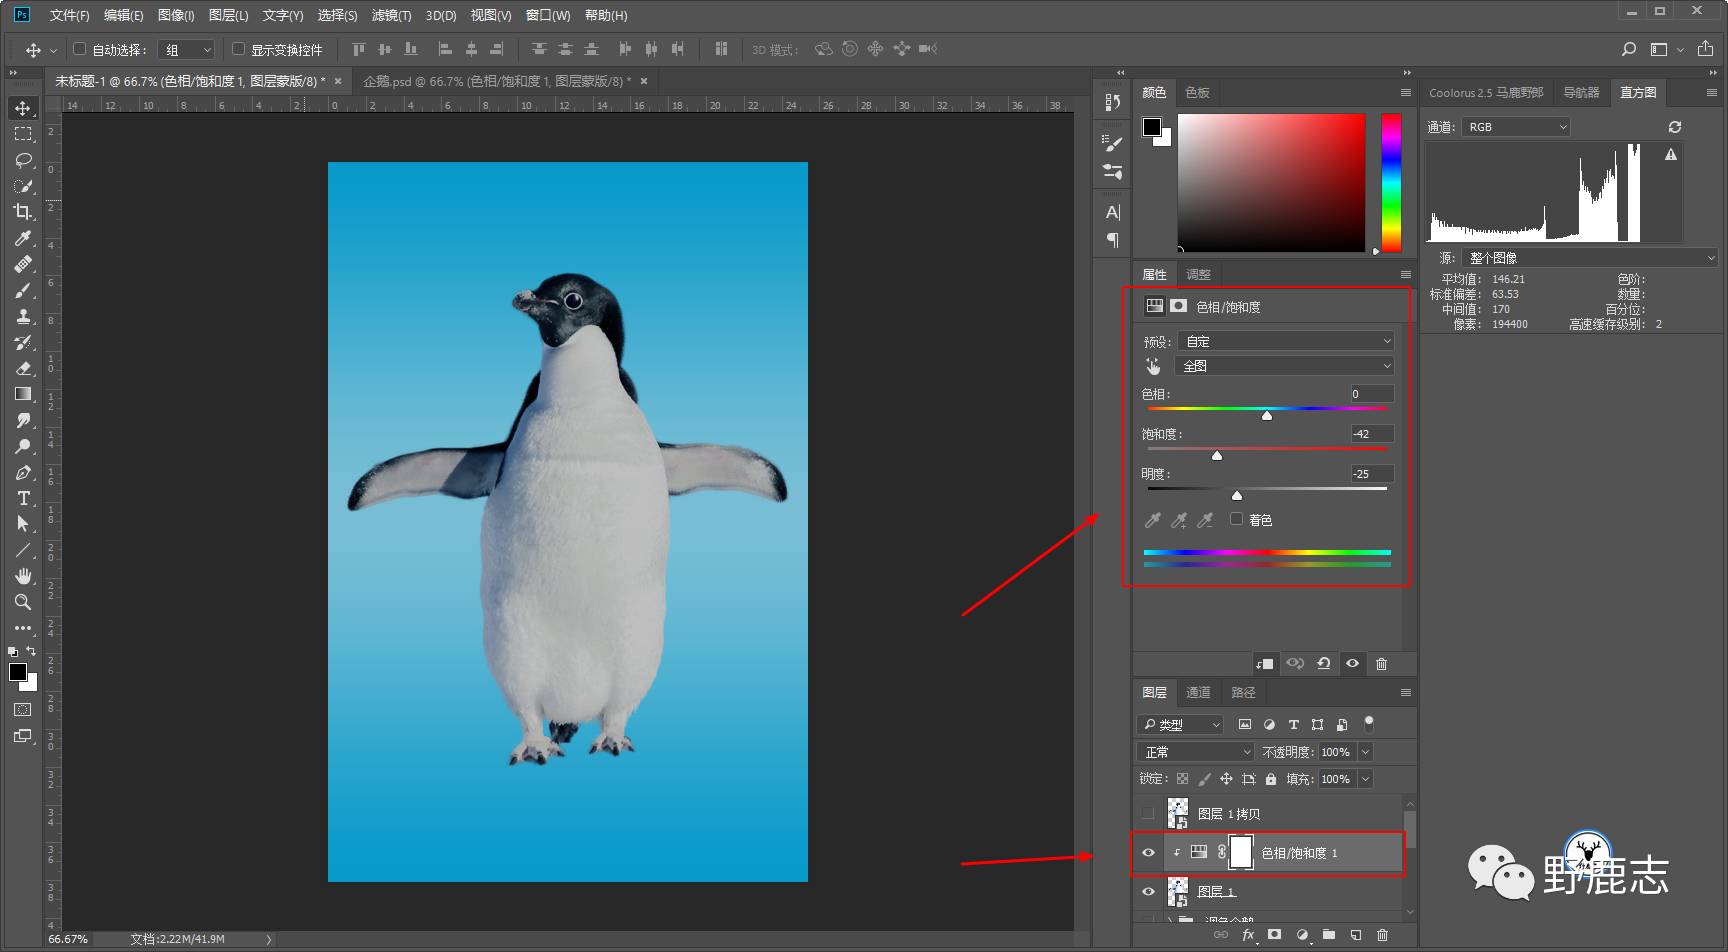Open the histogram channel RGB dropdown
This screenshot has height=952, width=1728.
click(x=1516, y=127)
